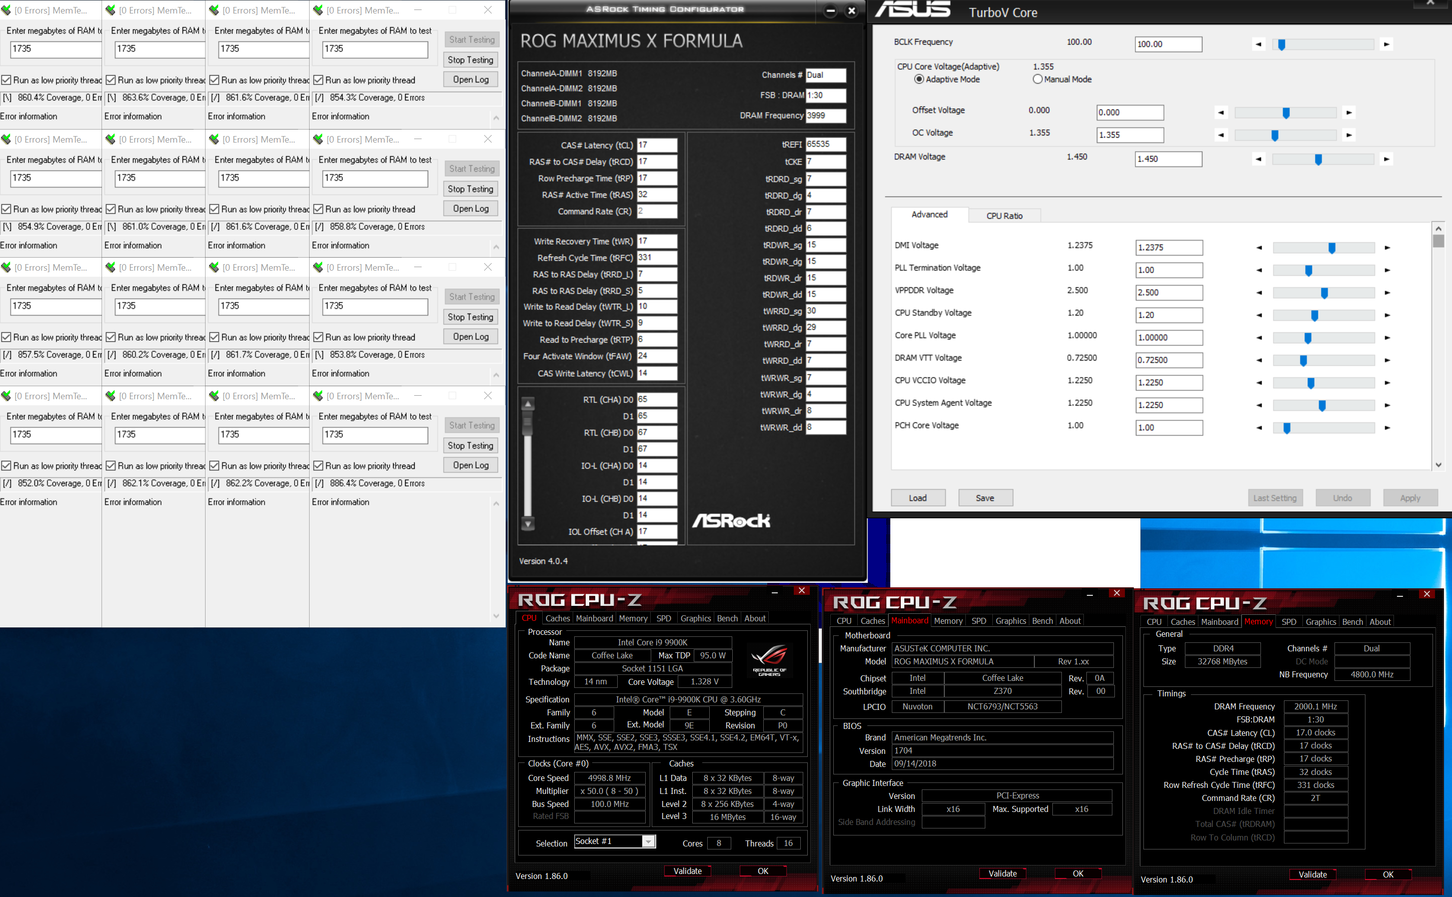This screenshot has height=897, width=1452.
Task: Click left arrow for Offset Voltage
Action: tap(1221, 113)
